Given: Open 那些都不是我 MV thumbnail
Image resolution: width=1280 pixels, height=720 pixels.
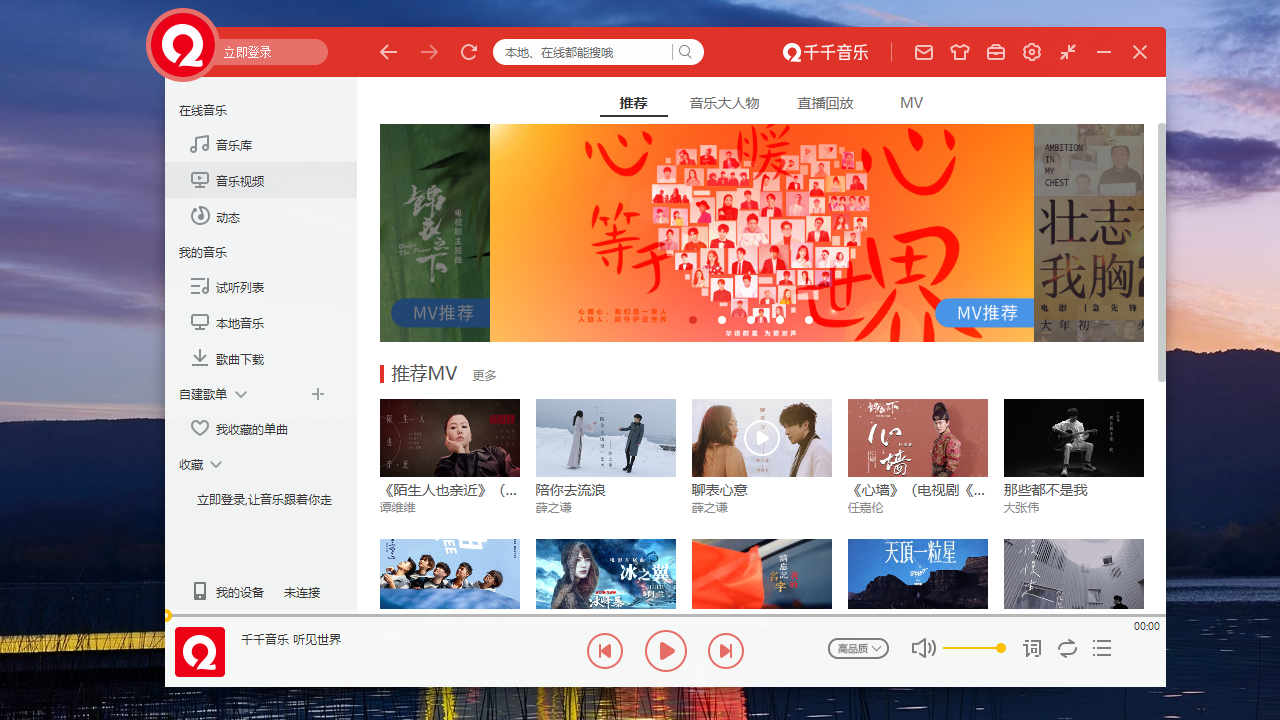Looking at the screenshot, I should pyautogui.click(x=1074, y=438).
